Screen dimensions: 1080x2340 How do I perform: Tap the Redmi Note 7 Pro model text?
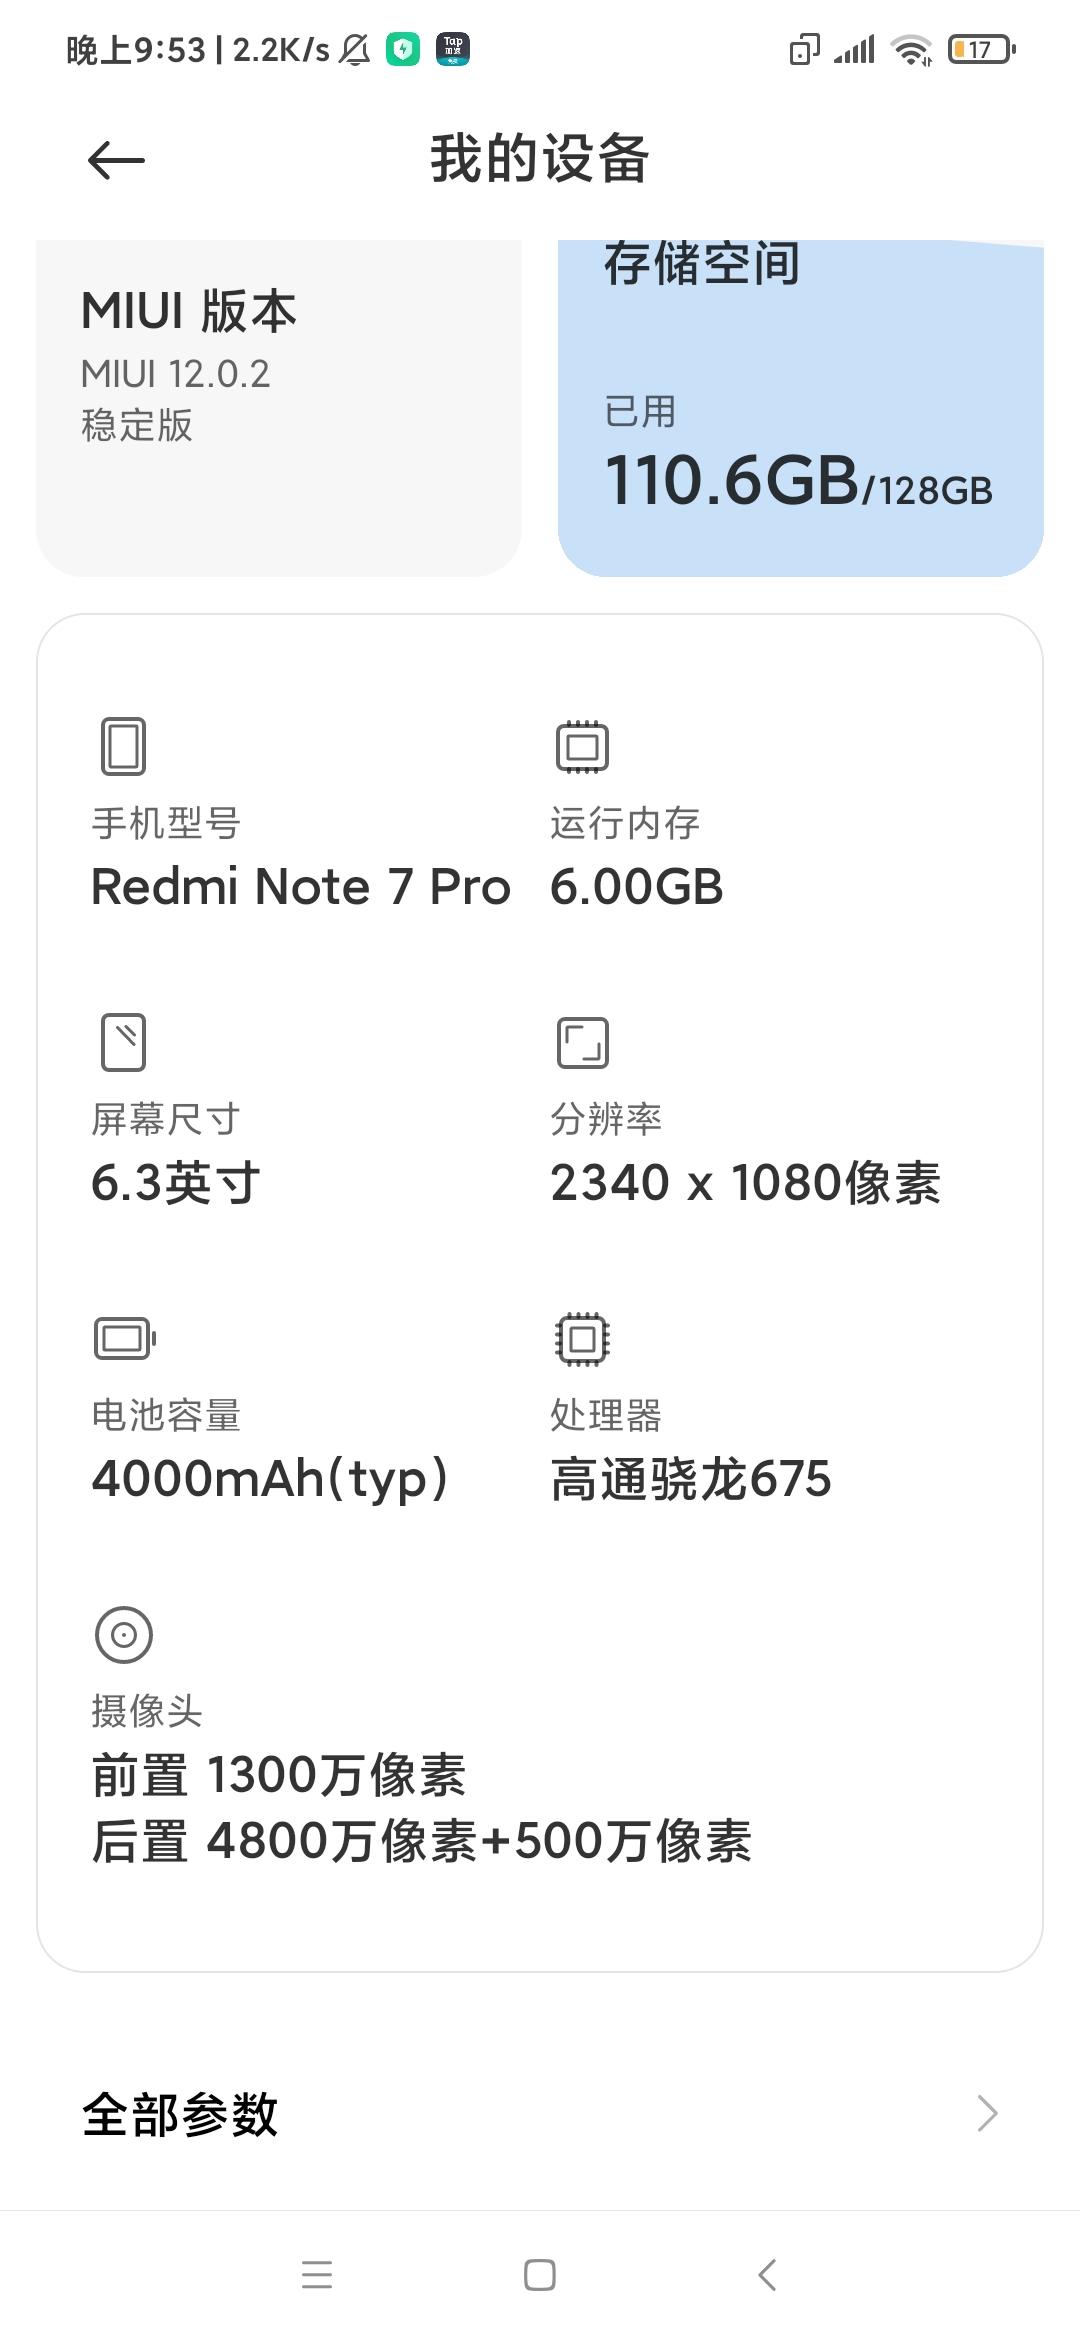[300, 887]
